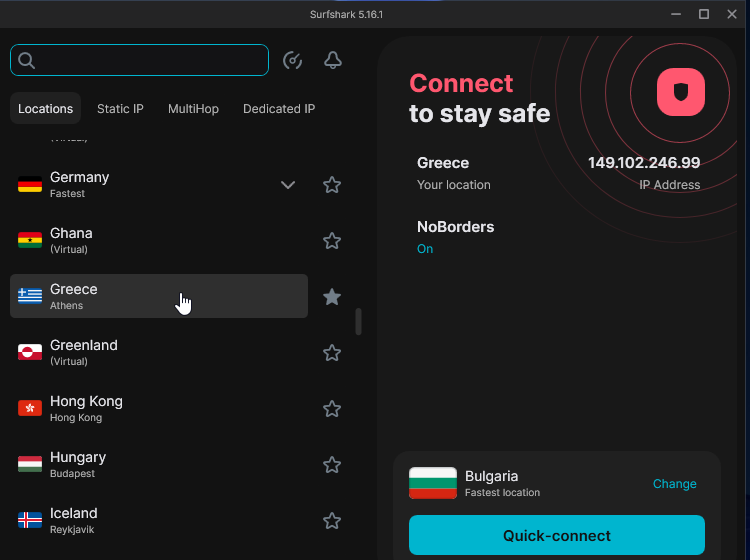Click the Bulgaria flag in quick-connect card
The image size is (750, 560).
pyautogui.click(x=433, y=483)
